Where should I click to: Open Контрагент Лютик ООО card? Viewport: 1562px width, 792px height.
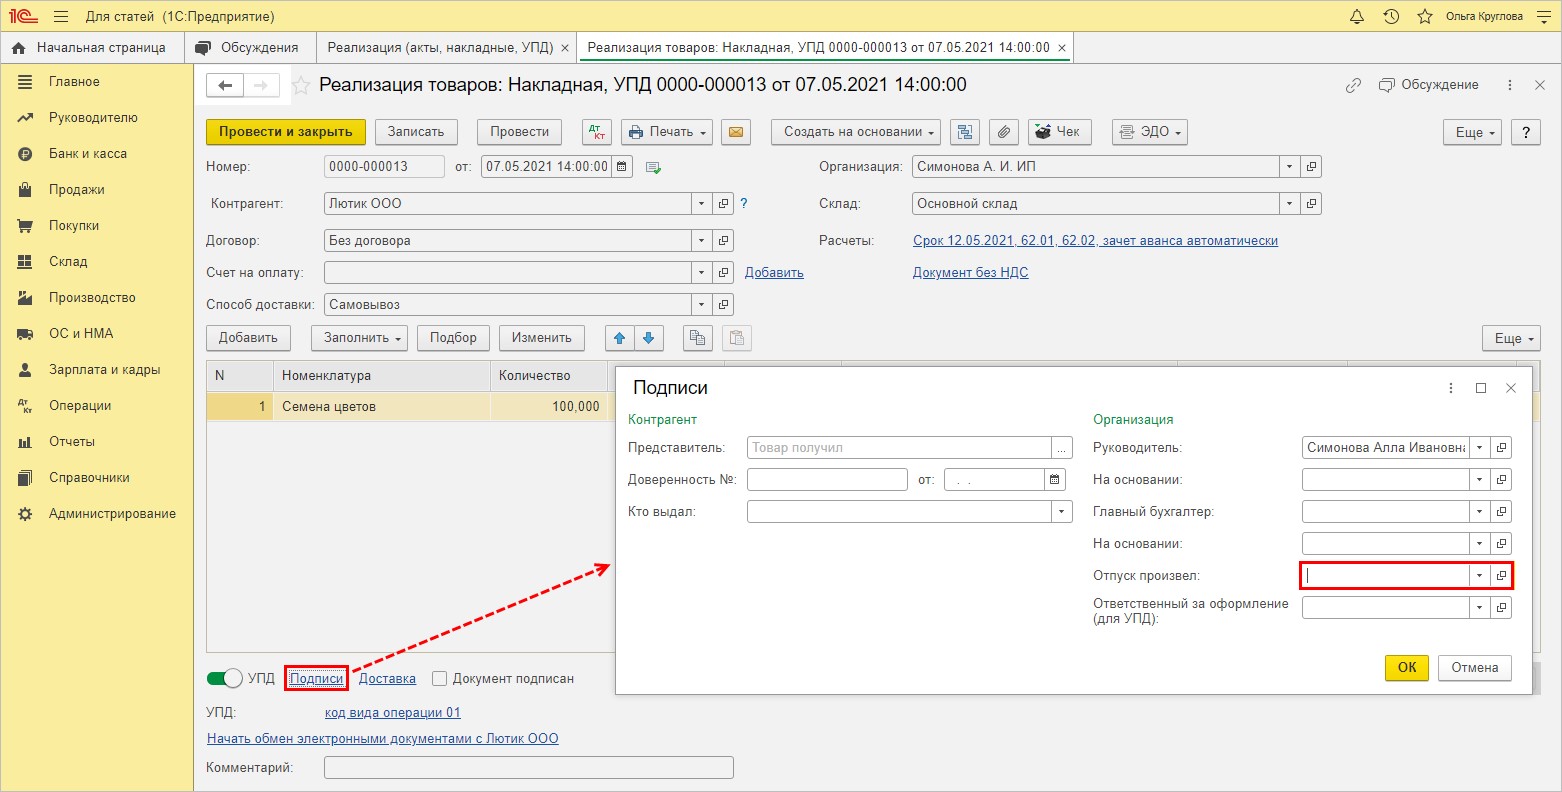(725, 204)
